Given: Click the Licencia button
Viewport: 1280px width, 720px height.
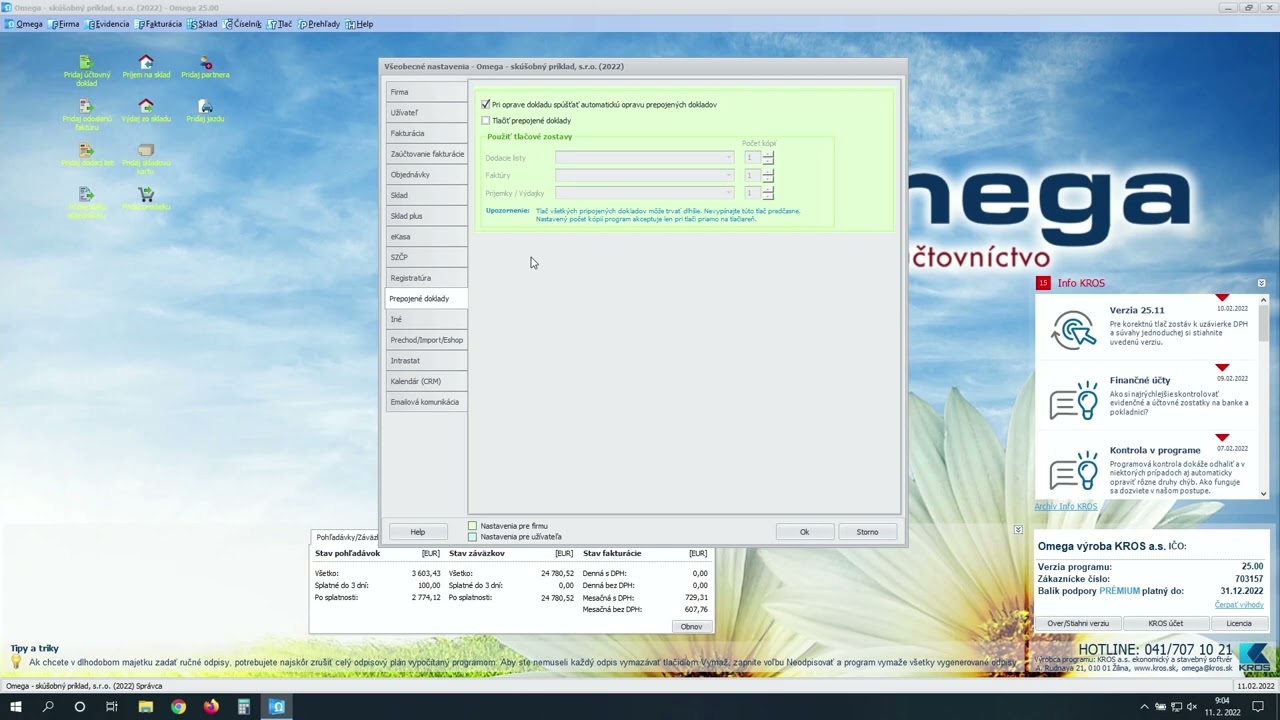Looking at the screenshot, I should click(x=1239, y=623).
